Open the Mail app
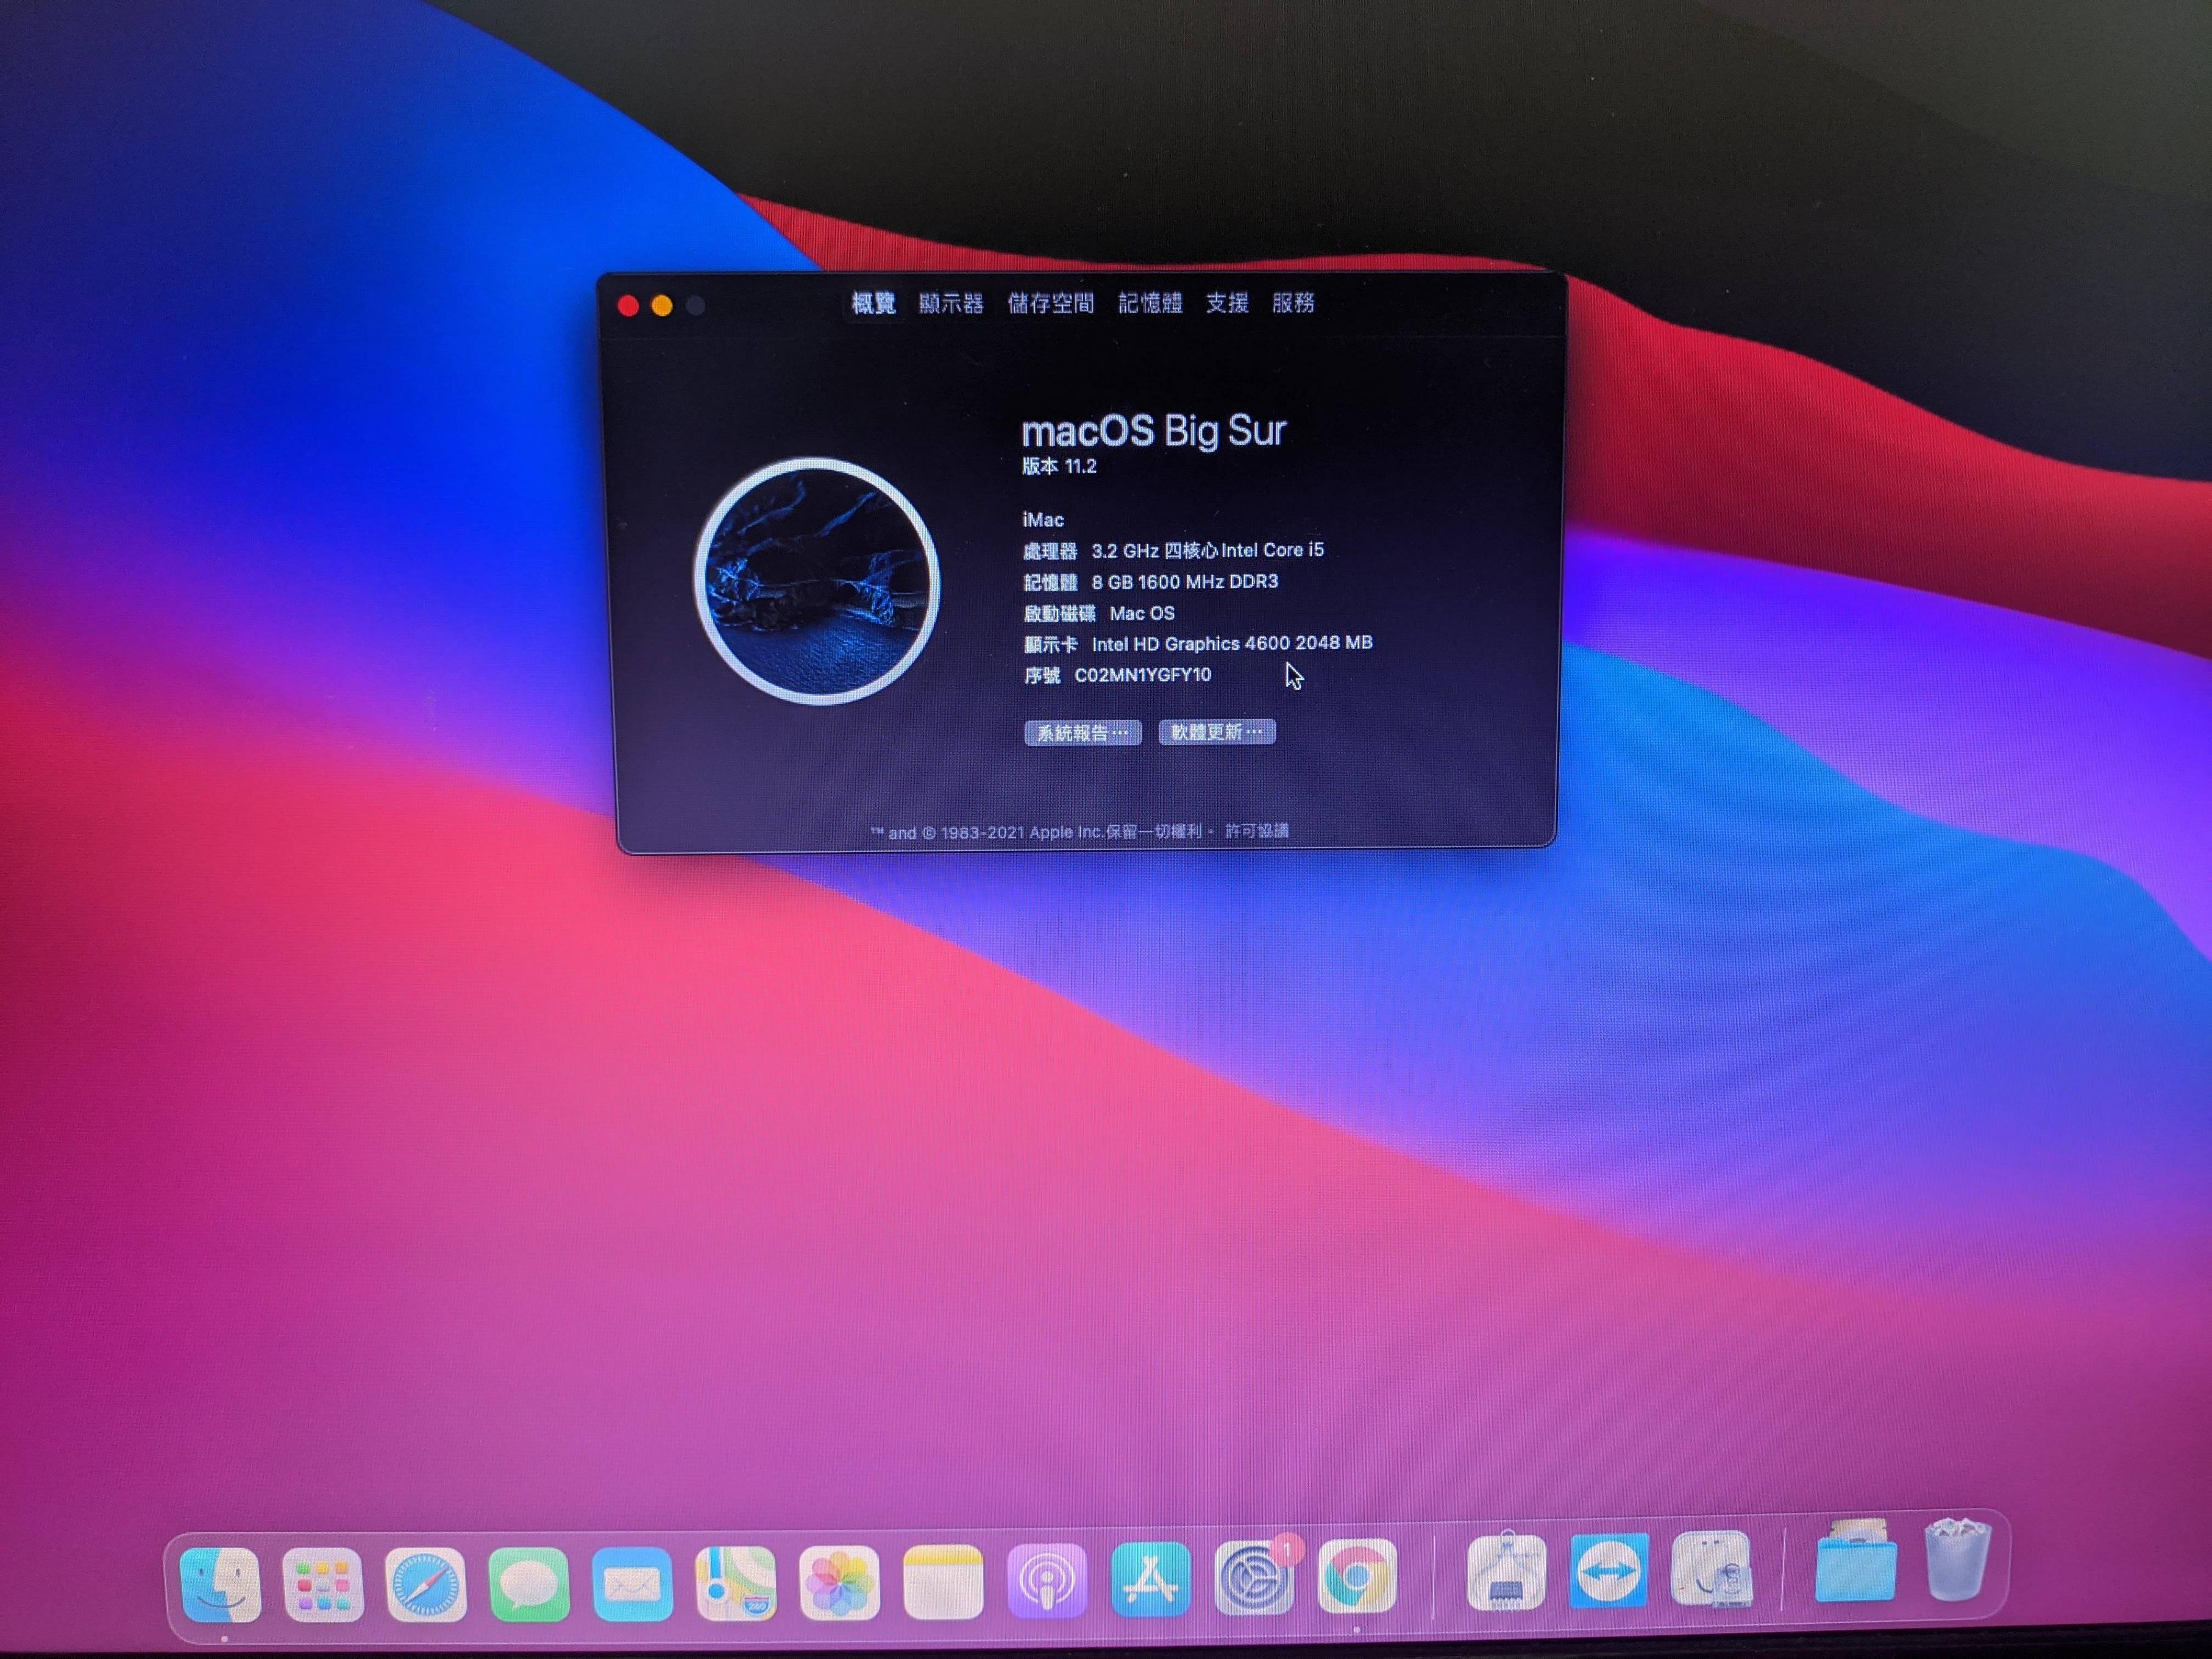 tap(632, 1583)
